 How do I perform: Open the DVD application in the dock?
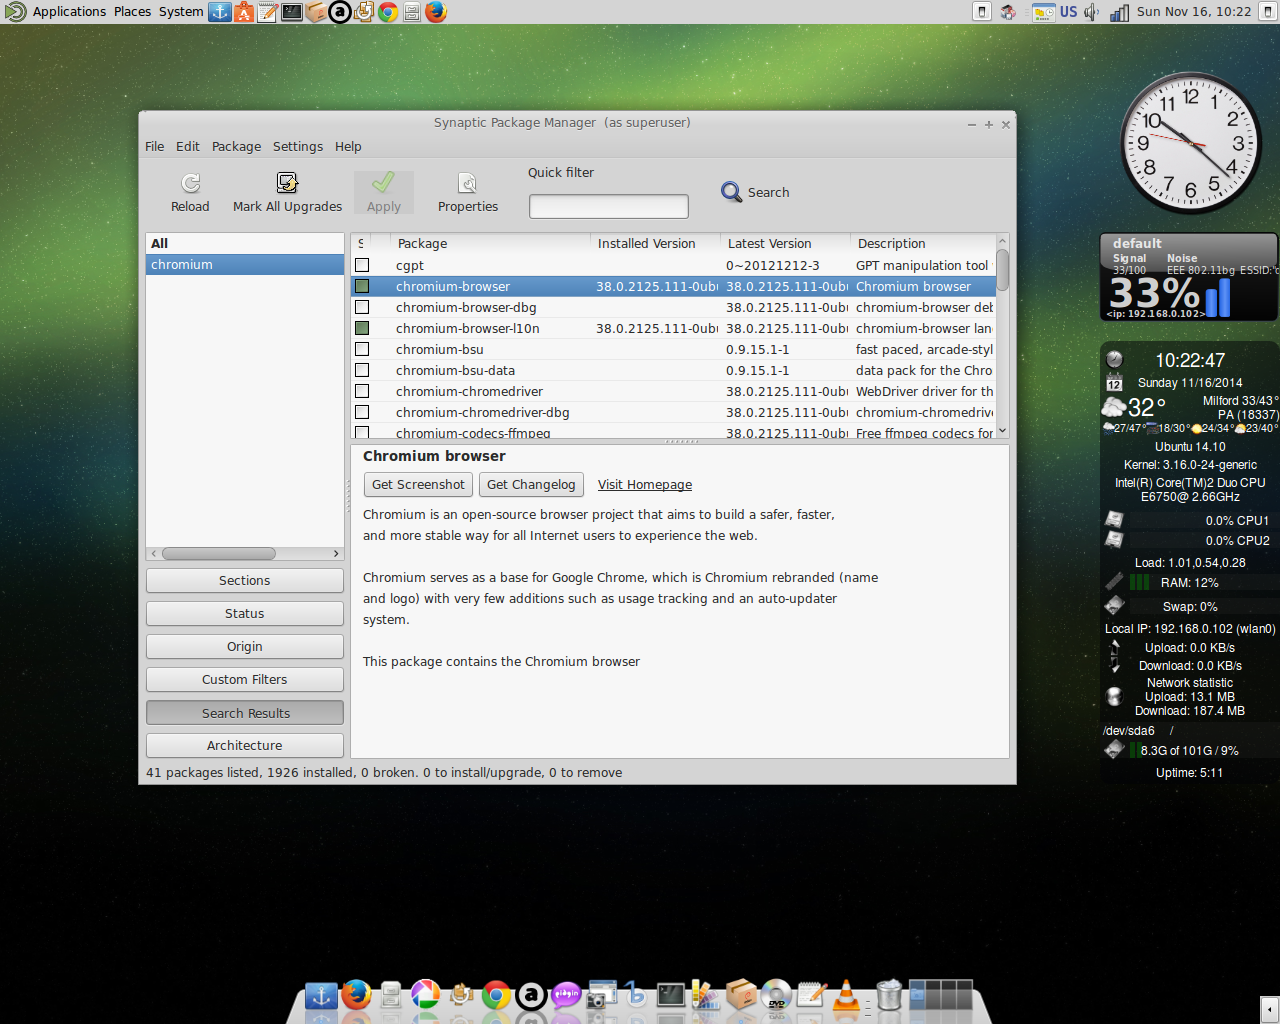pyautogui.click(x=776, y=995)
